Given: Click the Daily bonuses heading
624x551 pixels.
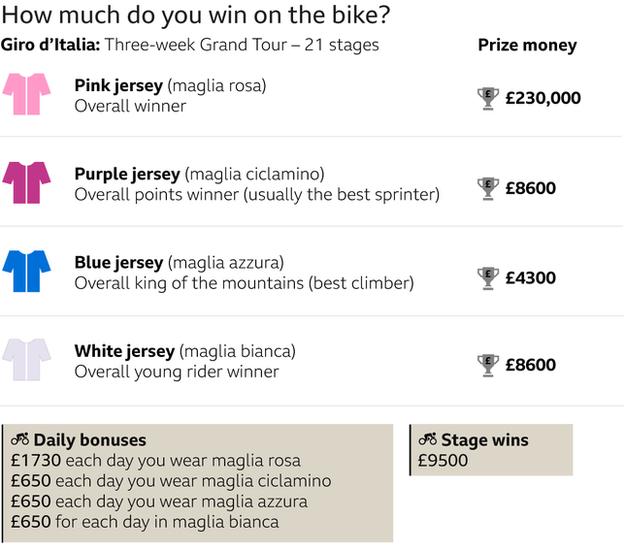Looking at the screenshot, I should pyautogui.click(x=90, y=440).
